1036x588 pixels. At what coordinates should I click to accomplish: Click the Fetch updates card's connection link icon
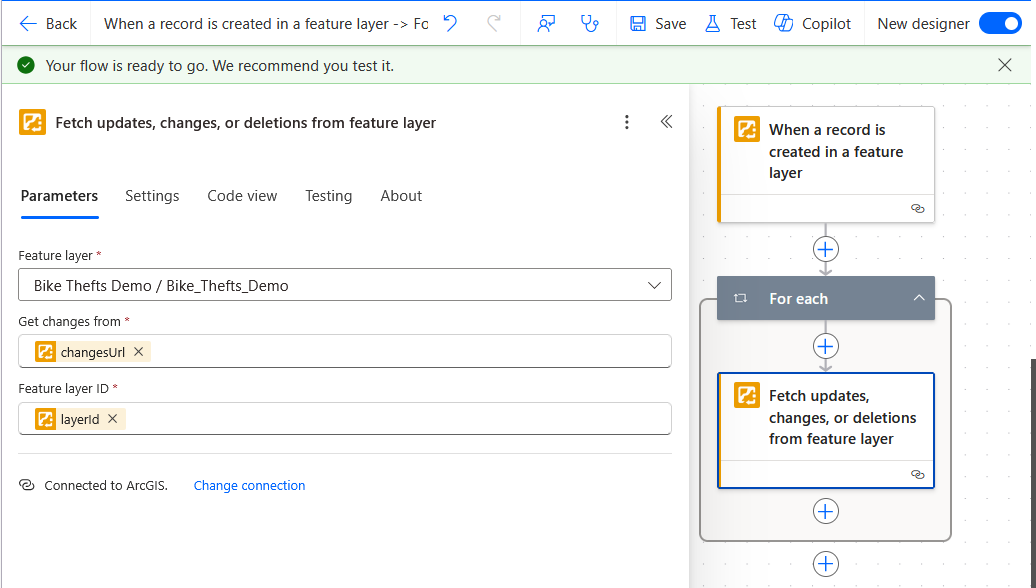[x=918, y=474]
